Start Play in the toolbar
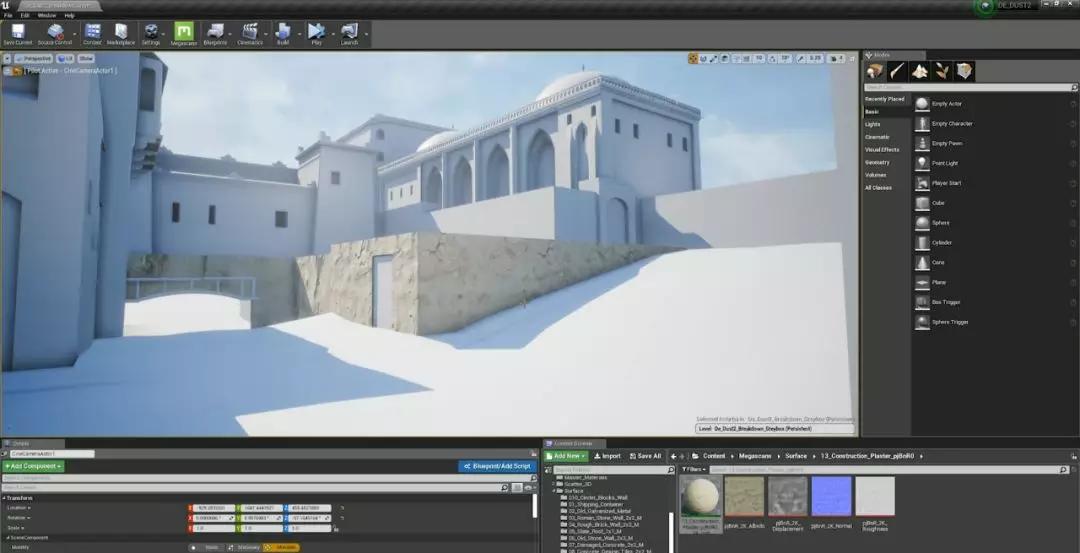Screen dimensions: 1080x553 click(316, 31)
